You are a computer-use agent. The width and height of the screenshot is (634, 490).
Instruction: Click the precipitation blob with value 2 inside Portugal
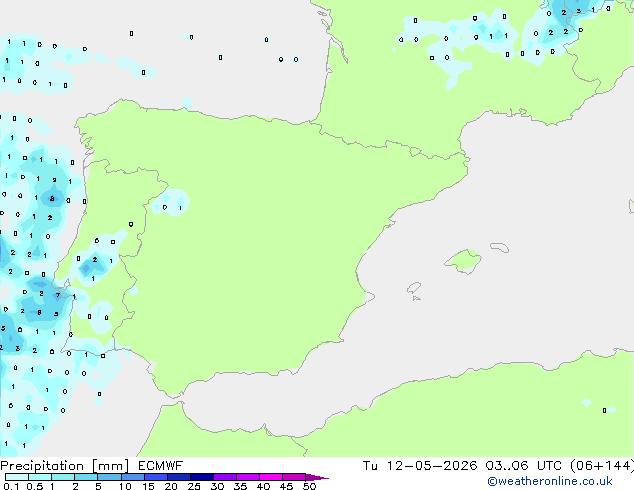coord(92,265)
